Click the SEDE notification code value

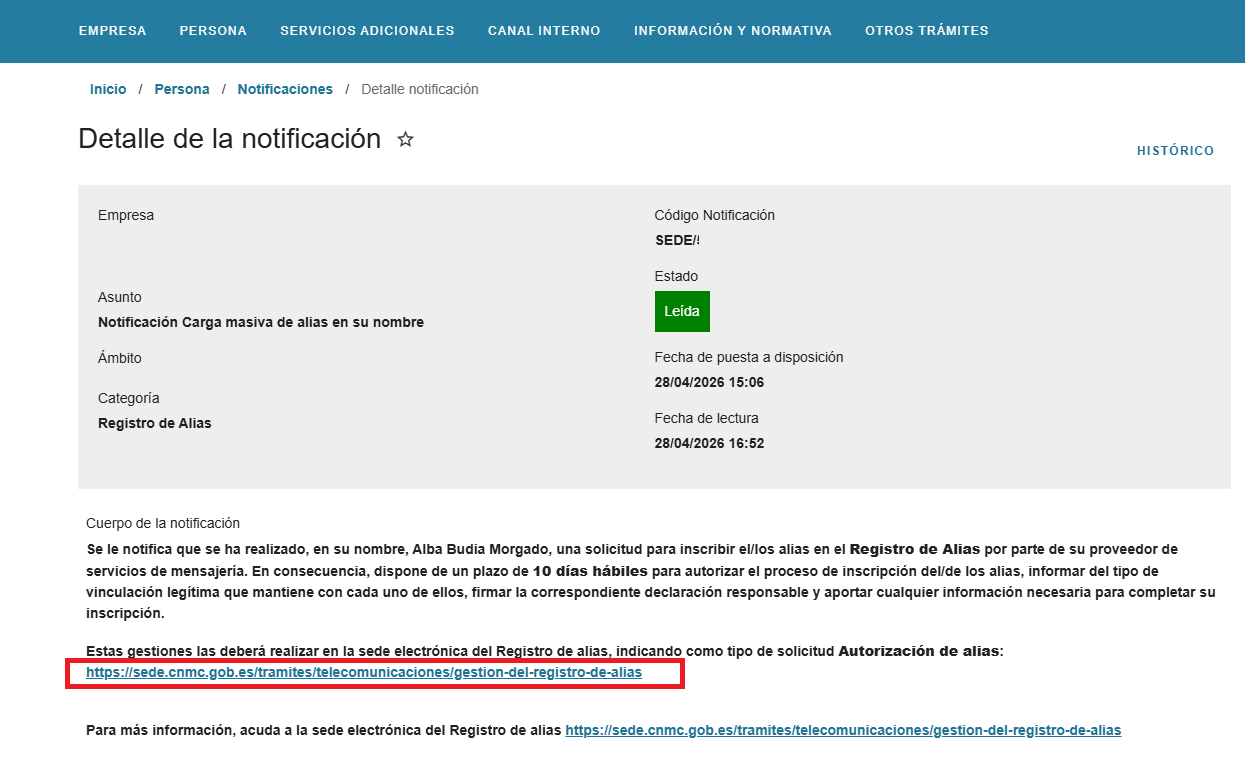click(x=677, y=240)
